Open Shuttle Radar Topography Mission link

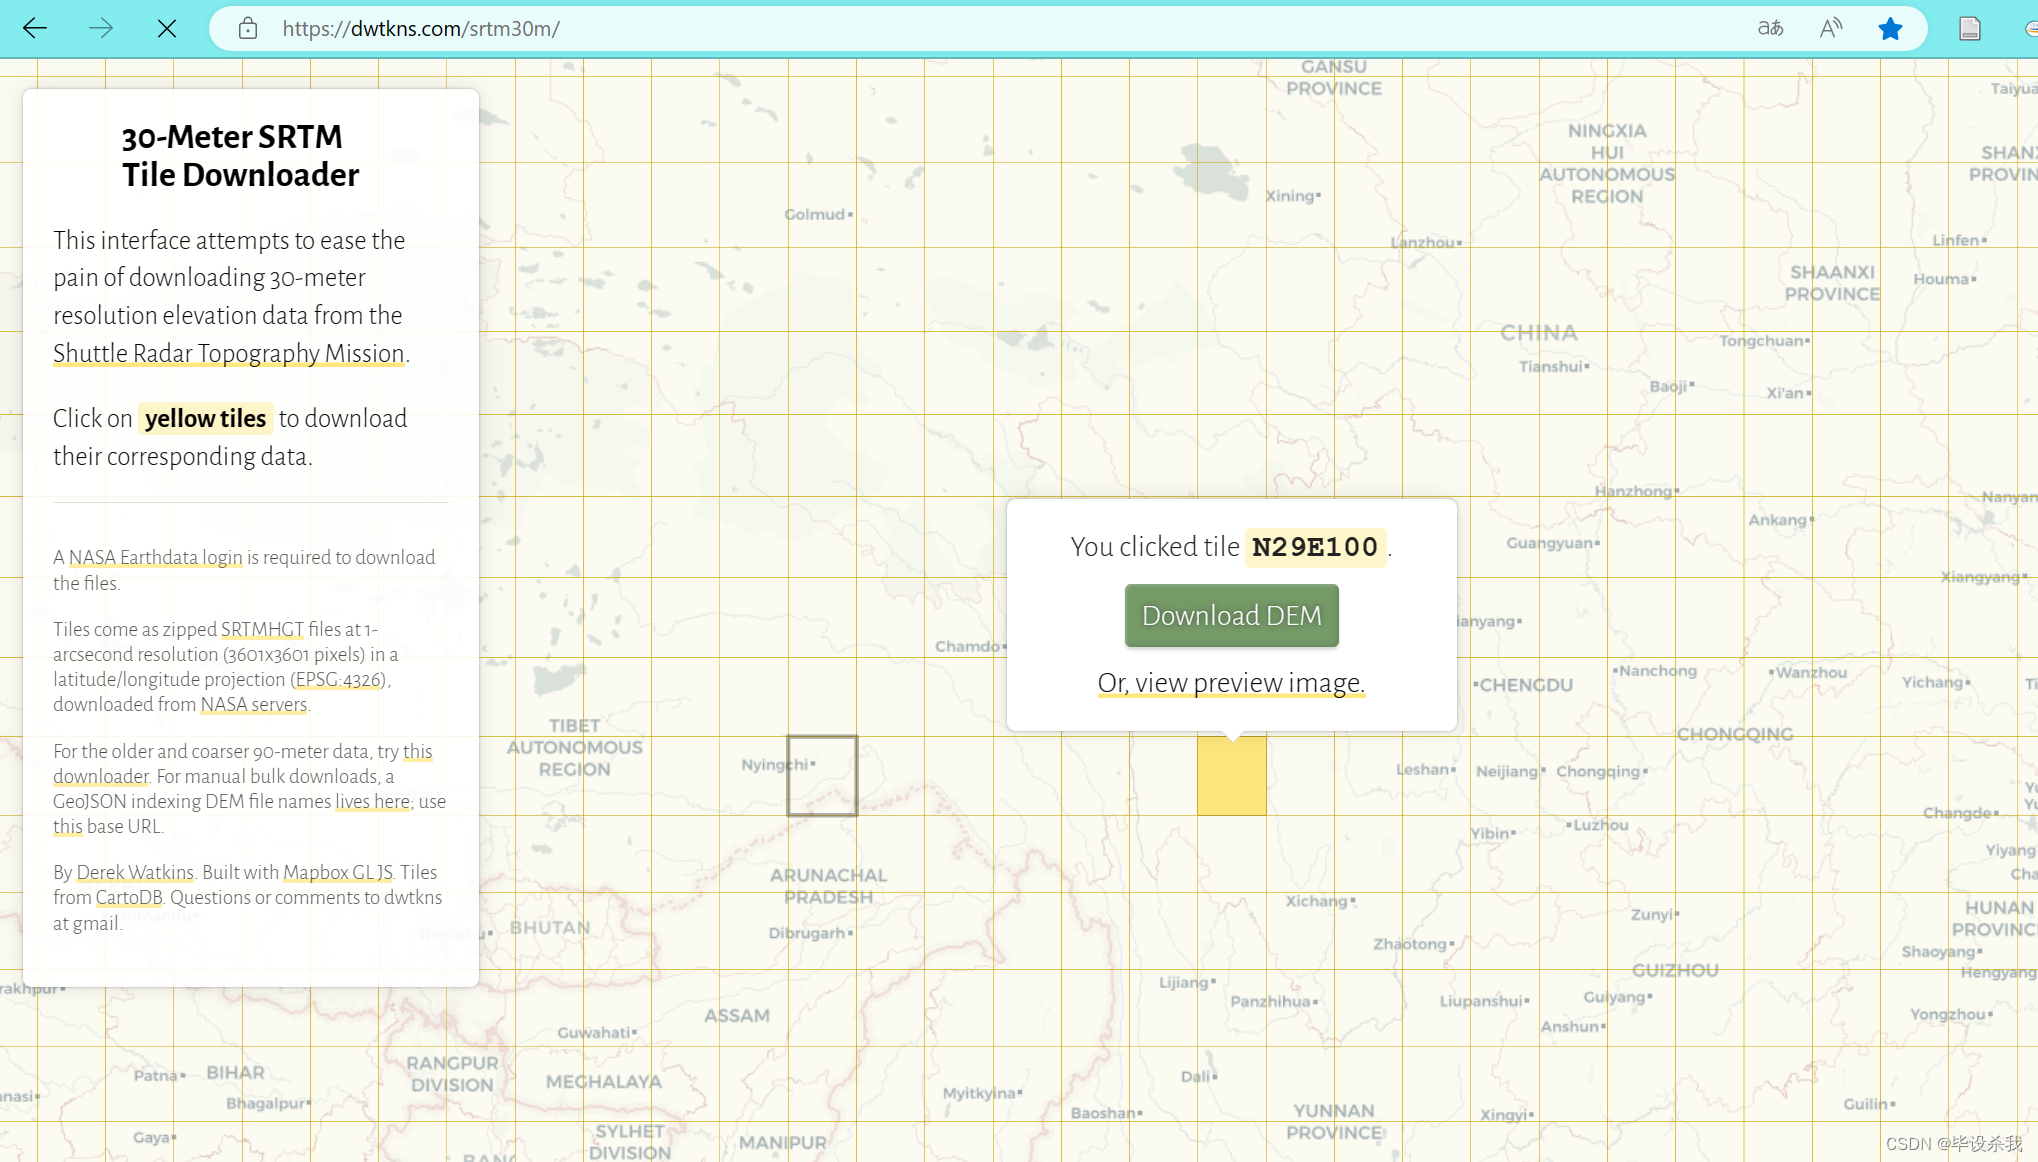coord(229,354)
